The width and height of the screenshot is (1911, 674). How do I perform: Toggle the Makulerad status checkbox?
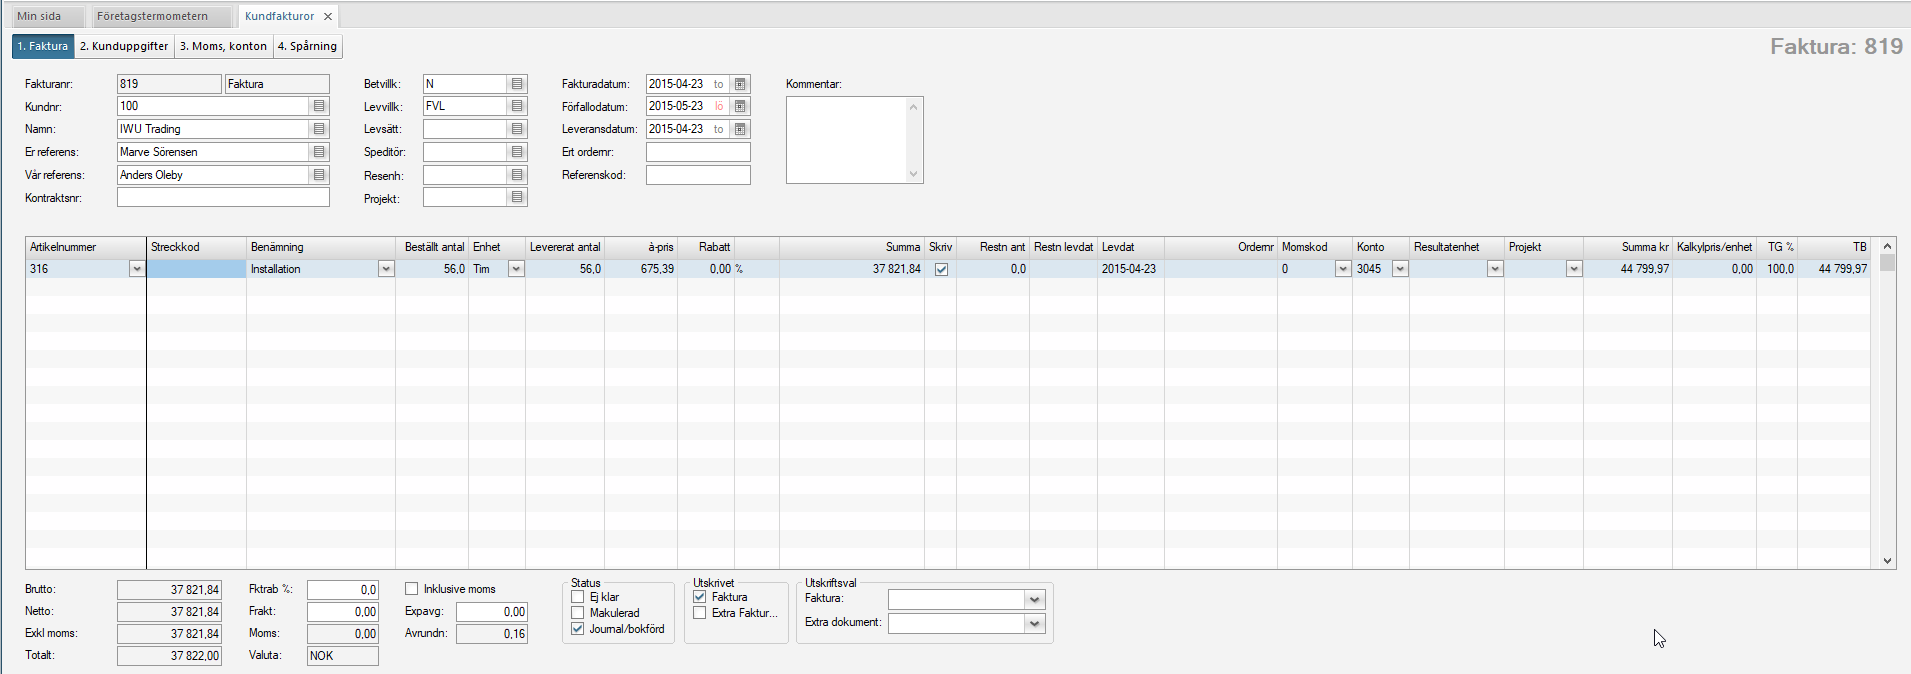[578, 613]
